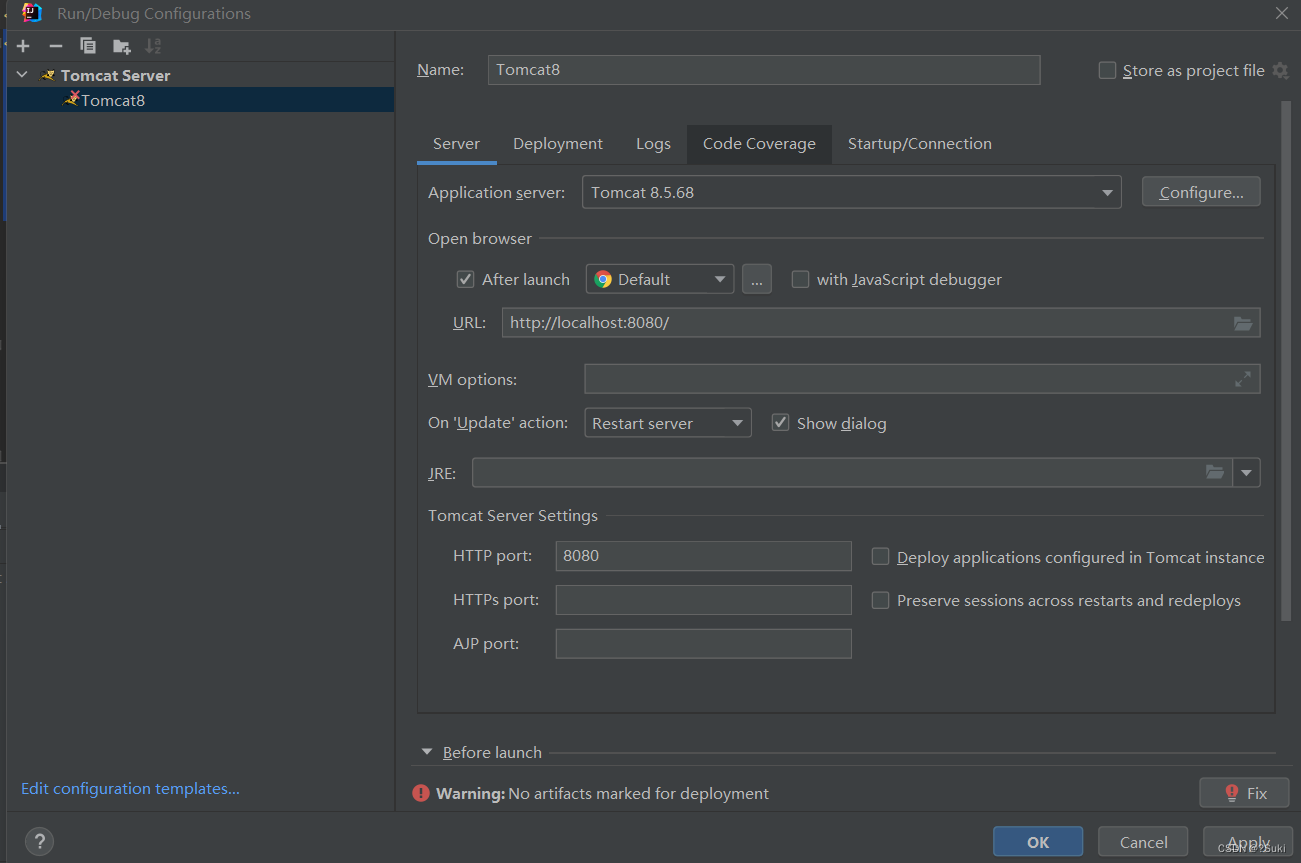
Task: Open the Startup/Connection tab
Action: [x=920, y=144]
